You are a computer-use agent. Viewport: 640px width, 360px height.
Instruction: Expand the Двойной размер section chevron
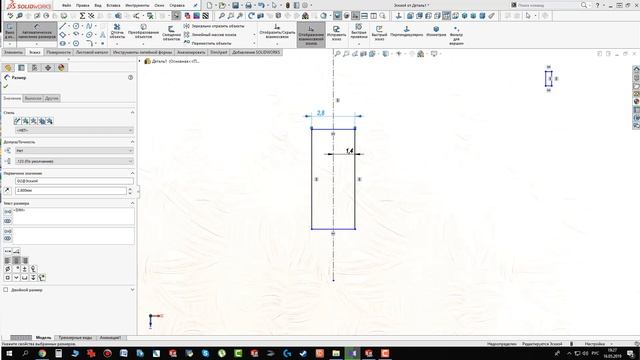pyautogui.click(x=132, y=290)
